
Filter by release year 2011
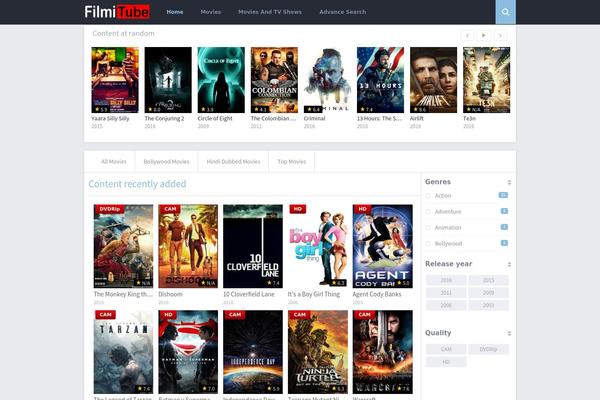446,293
